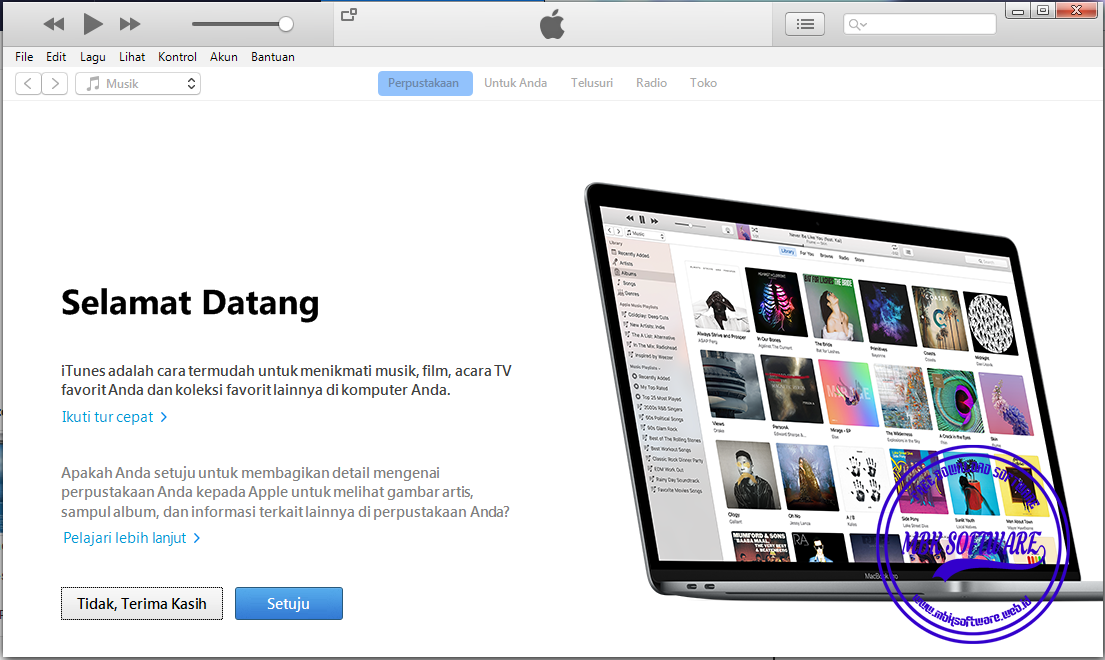Switch to the Radio tab

click(x=651, y=83)
